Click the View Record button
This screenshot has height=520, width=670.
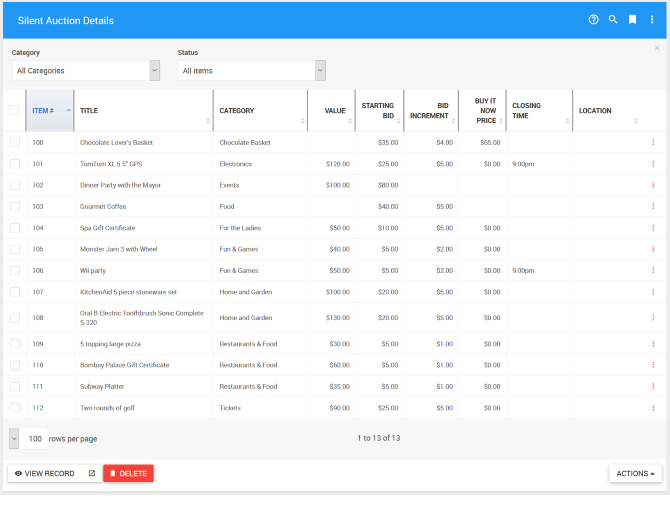(x=45, y=473)
